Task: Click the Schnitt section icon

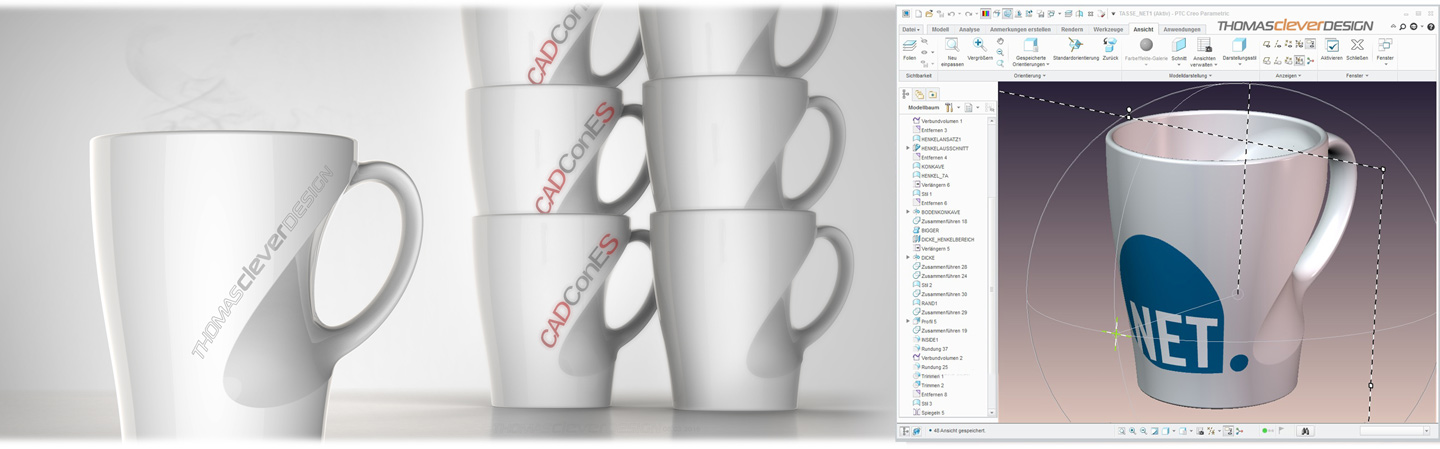Action: click(x=1179, y=45)
